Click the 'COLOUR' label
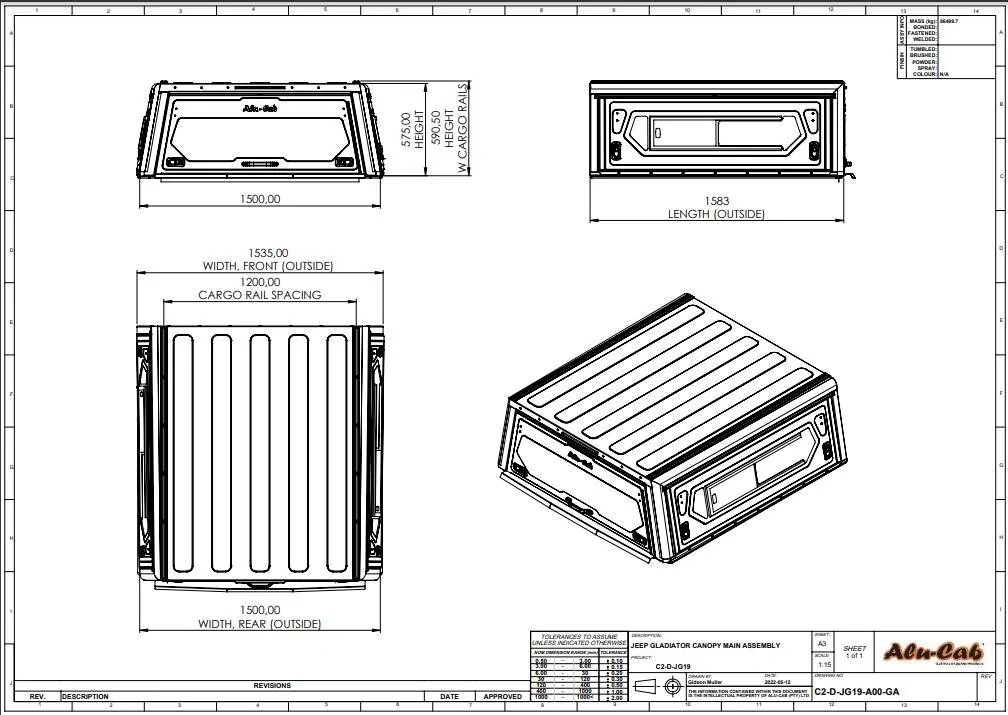Viewport: 1008px width, 715px height. pos(924,74)
